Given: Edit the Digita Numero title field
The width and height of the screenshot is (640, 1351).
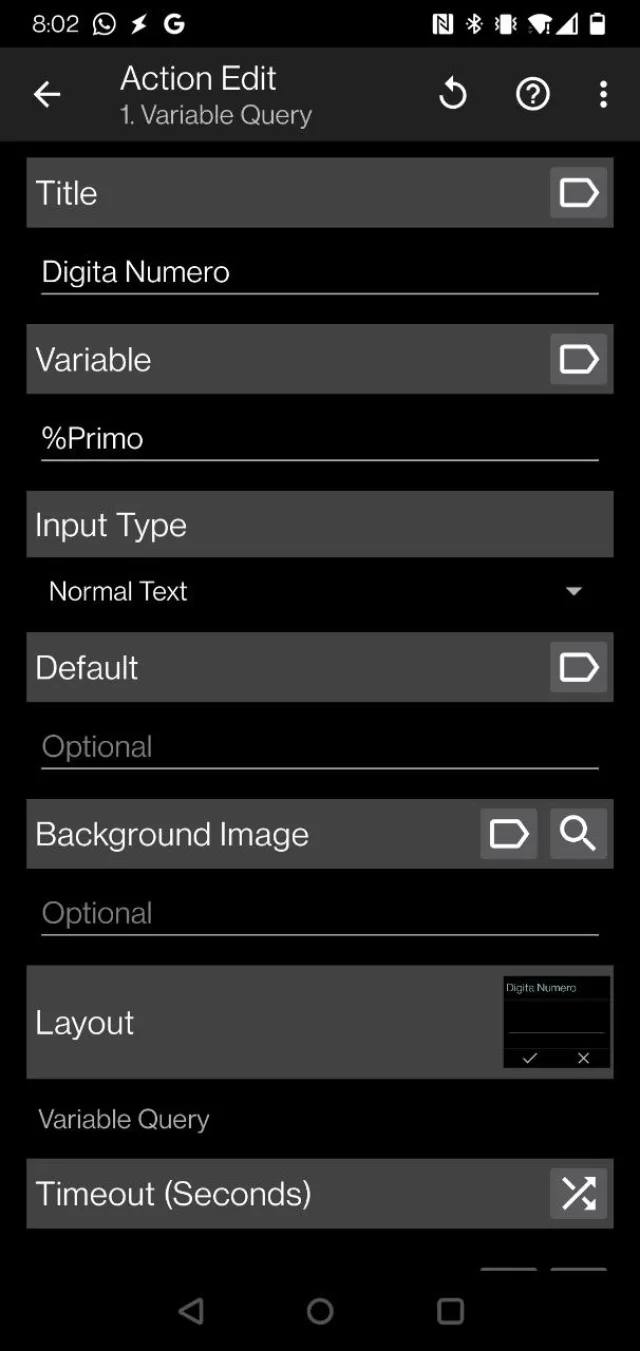Looking at the screenshot, I should point(319,273).
